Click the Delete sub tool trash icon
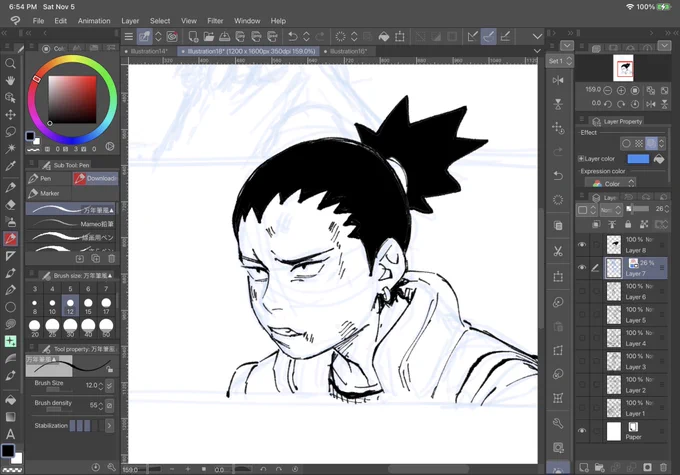 click(111, 259)
